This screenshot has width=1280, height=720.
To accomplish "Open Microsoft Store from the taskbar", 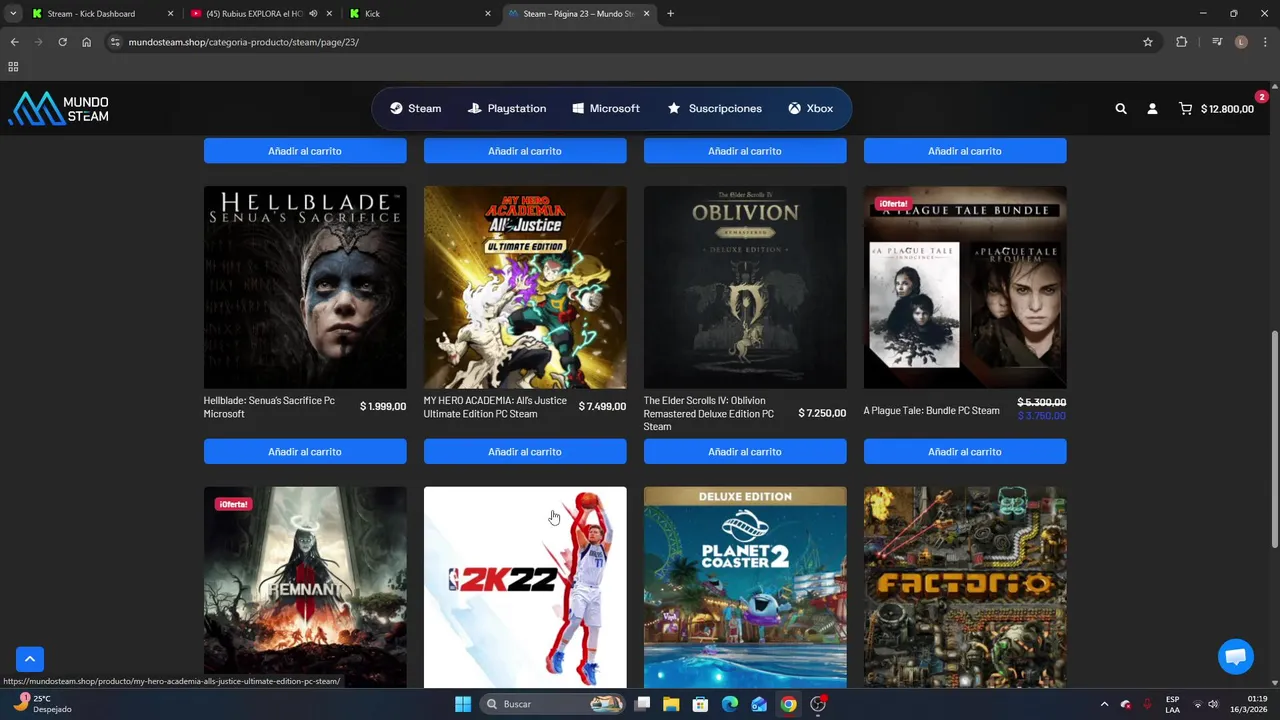I will click(x=700, y=704).
